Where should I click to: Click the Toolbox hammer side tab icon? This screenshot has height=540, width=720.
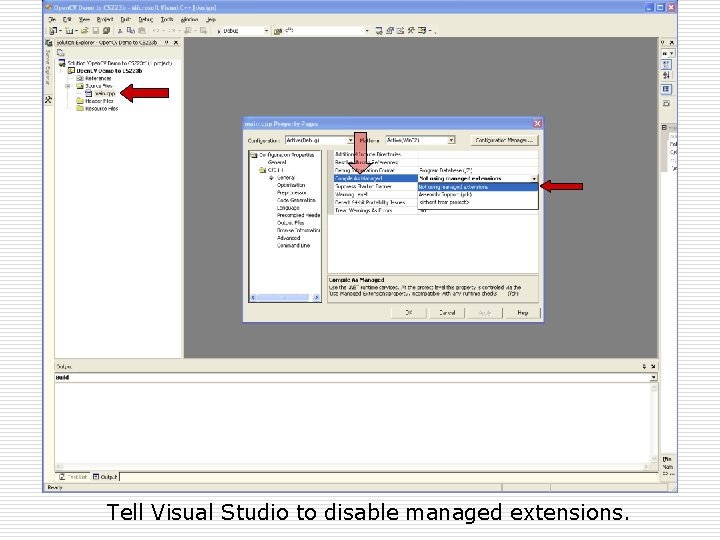click(48, 99)
